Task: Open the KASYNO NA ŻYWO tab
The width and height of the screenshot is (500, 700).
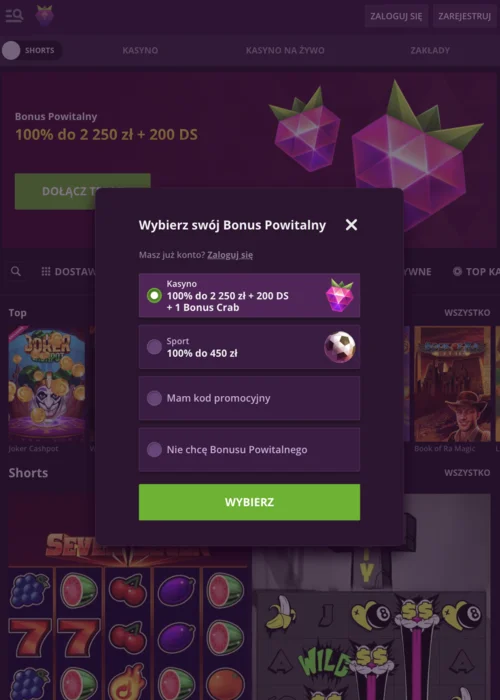Action: pos(285,50)
